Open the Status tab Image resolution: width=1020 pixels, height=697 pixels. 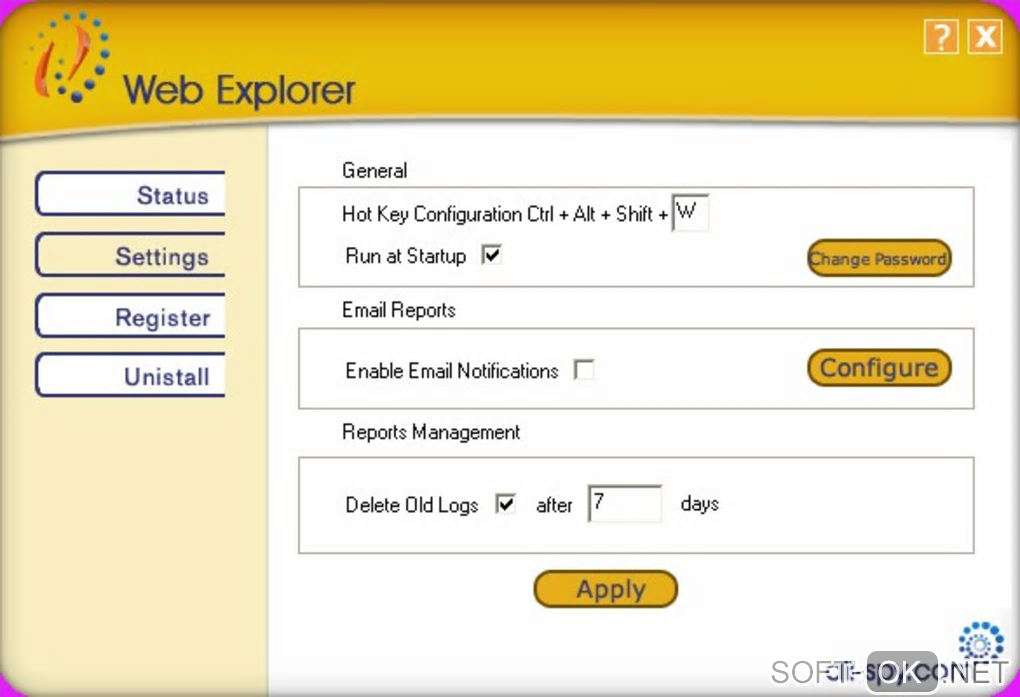coord(131,194)
